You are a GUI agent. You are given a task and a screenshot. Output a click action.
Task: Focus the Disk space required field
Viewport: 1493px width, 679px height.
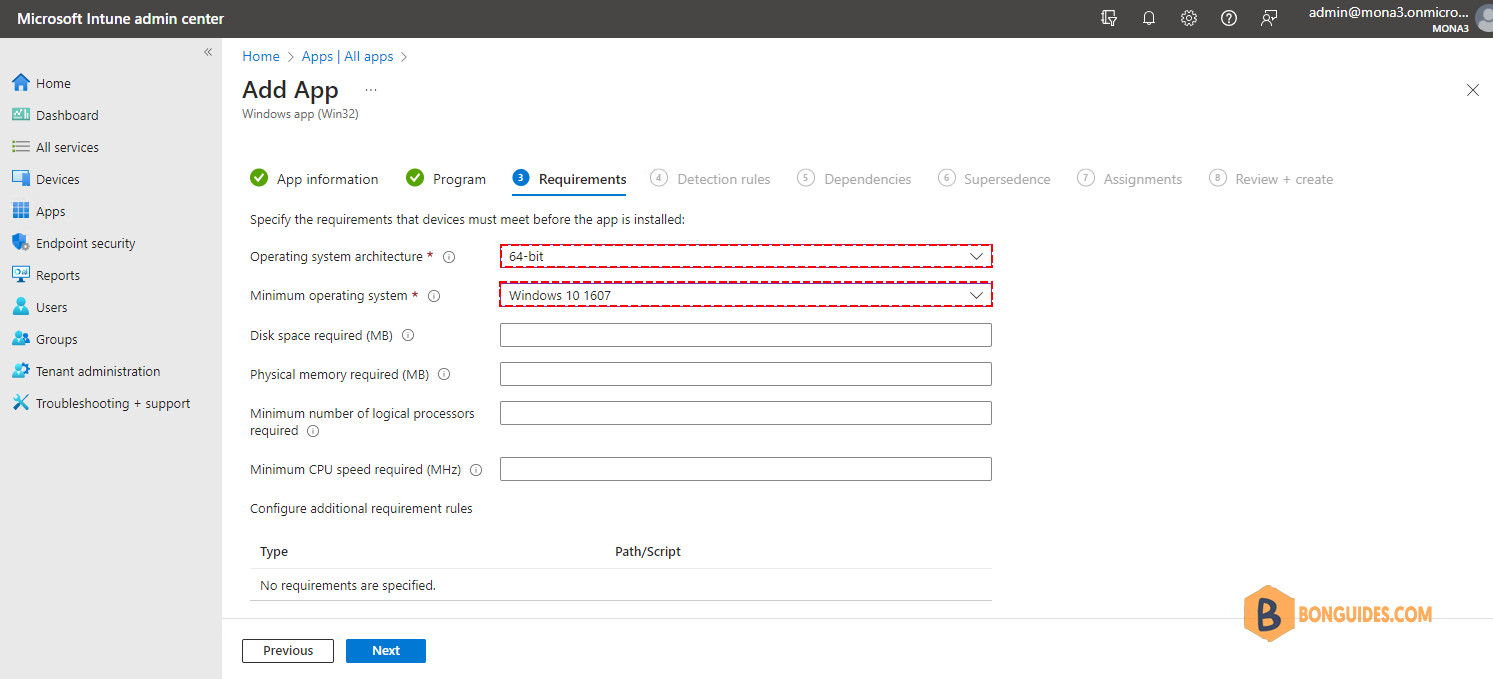tap(746, 335)
